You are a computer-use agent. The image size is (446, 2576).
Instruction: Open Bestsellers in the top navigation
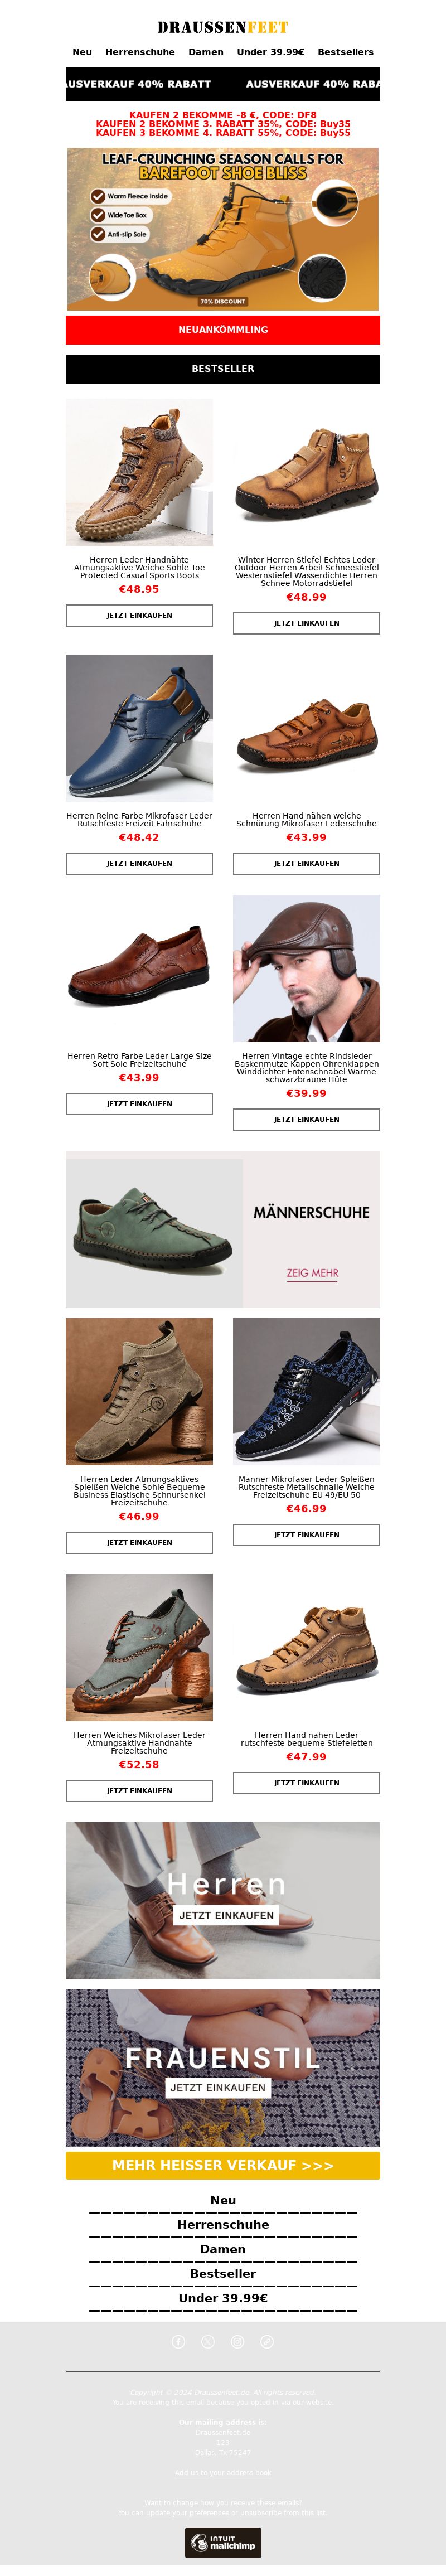click(x=345, y=52)
